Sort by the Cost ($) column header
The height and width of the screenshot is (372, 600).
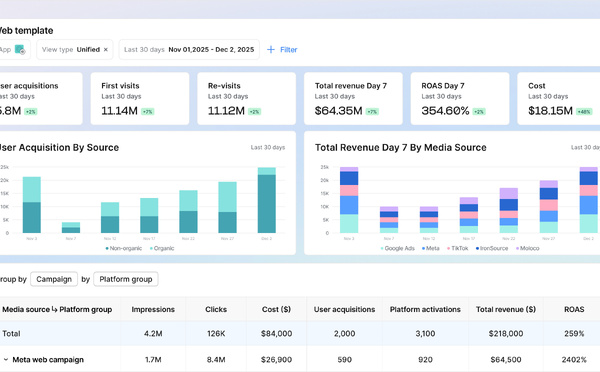click(x=276, y=309)
